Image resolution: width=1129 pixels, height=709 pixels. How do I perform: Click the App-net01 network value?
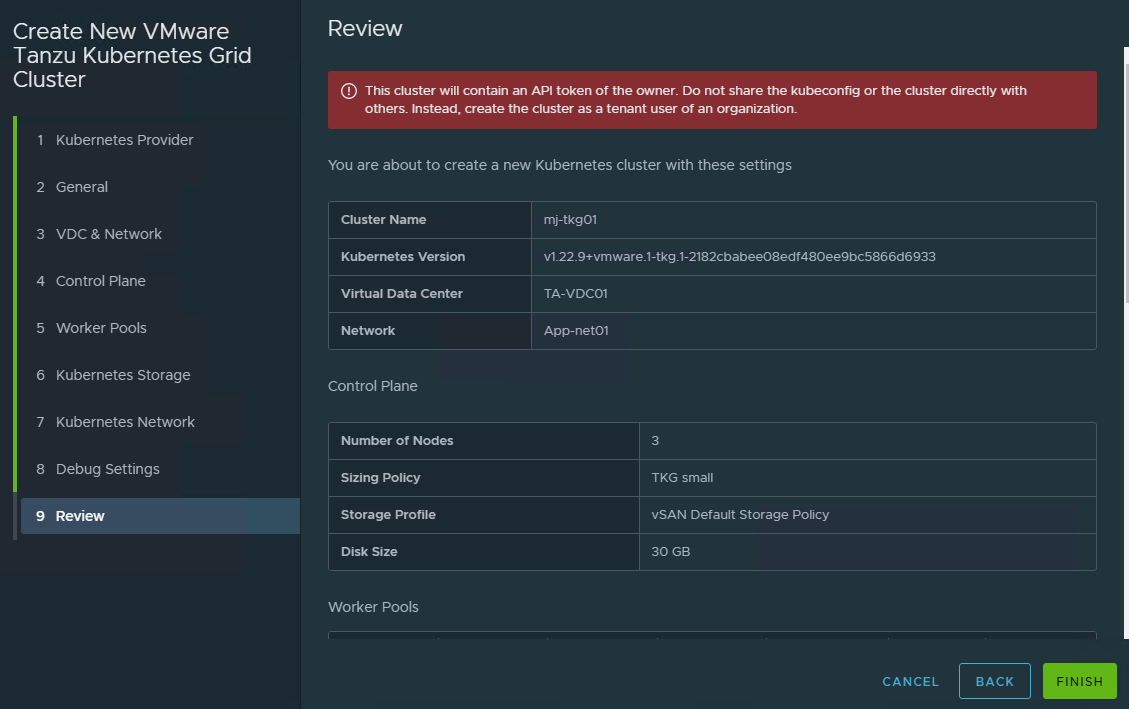click(576, 331)
